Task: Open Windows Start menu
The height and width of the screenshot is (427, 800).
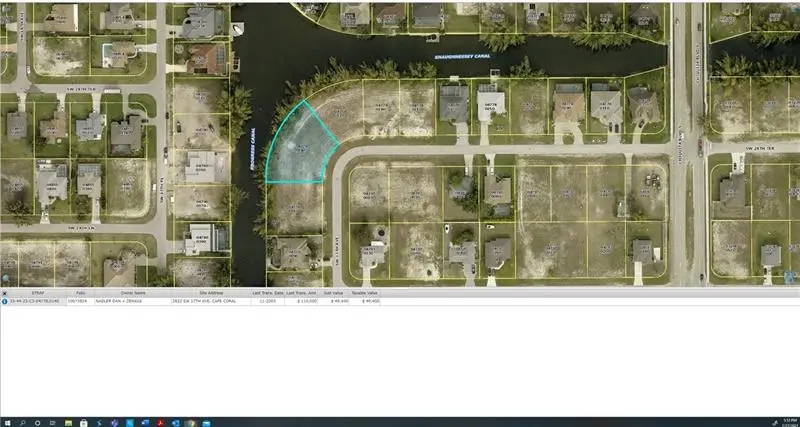Action: (x=7, y=423)
